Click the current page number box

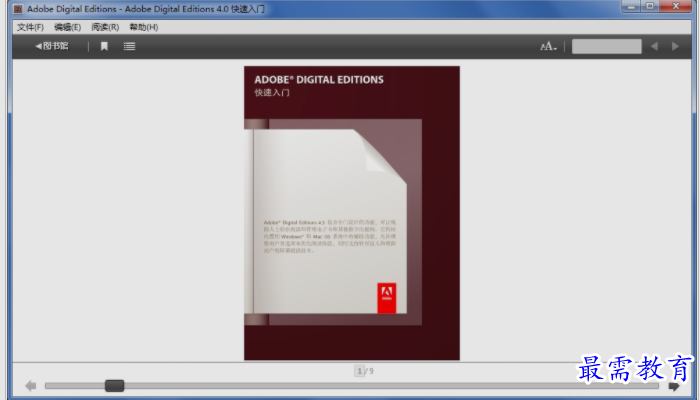(359, 371)
